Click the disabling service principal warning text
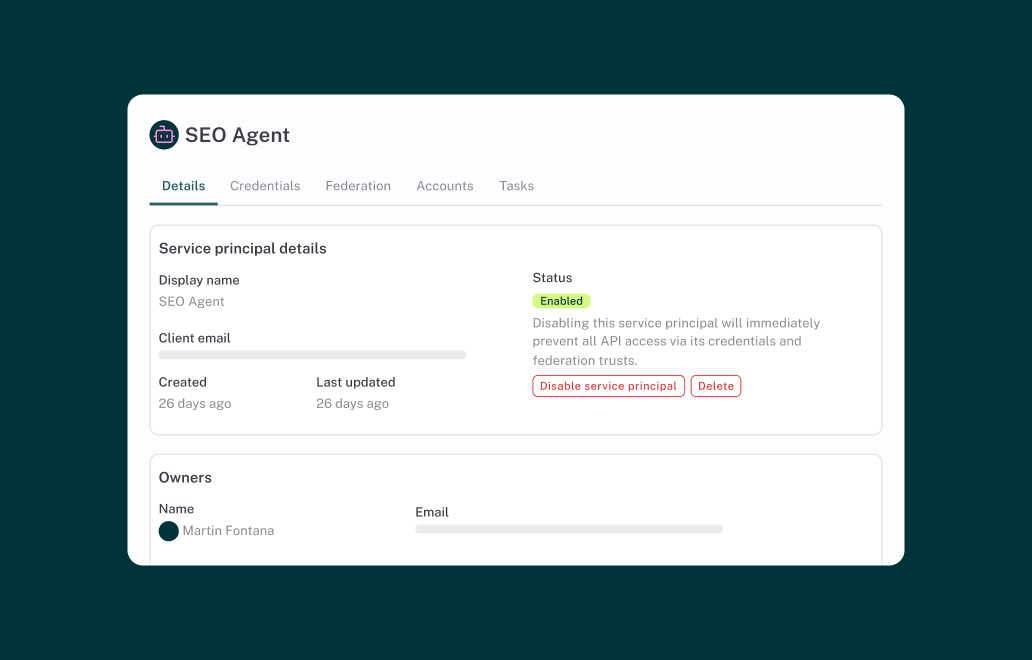The image size is (1032, 660). pos(677,342)
